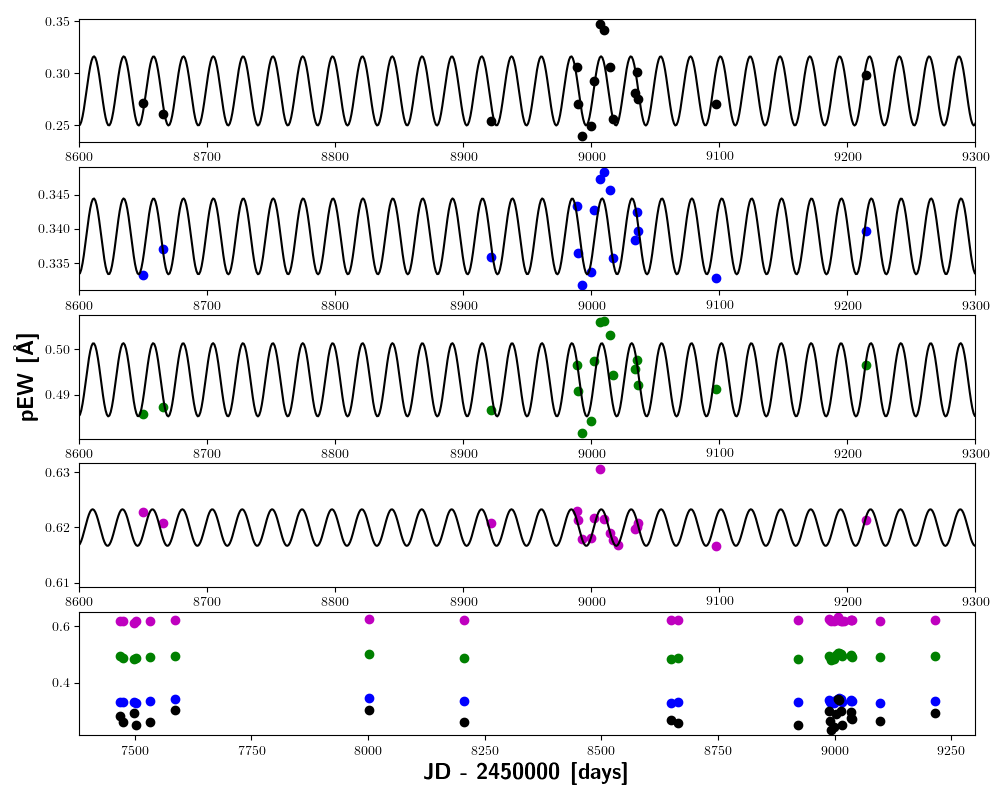Click the green dot near 8200 in bottom panel
The image size is (1000, 800).
(x=464, y=658)
